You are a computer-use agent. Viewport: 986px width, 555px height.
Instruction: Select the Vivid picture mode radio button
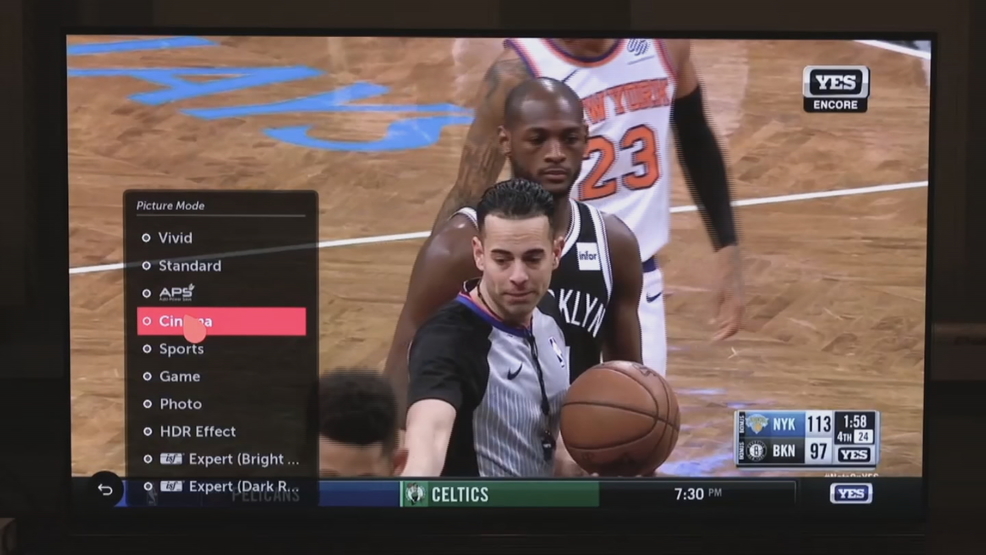pyautogui.click(x=146, y=238)
